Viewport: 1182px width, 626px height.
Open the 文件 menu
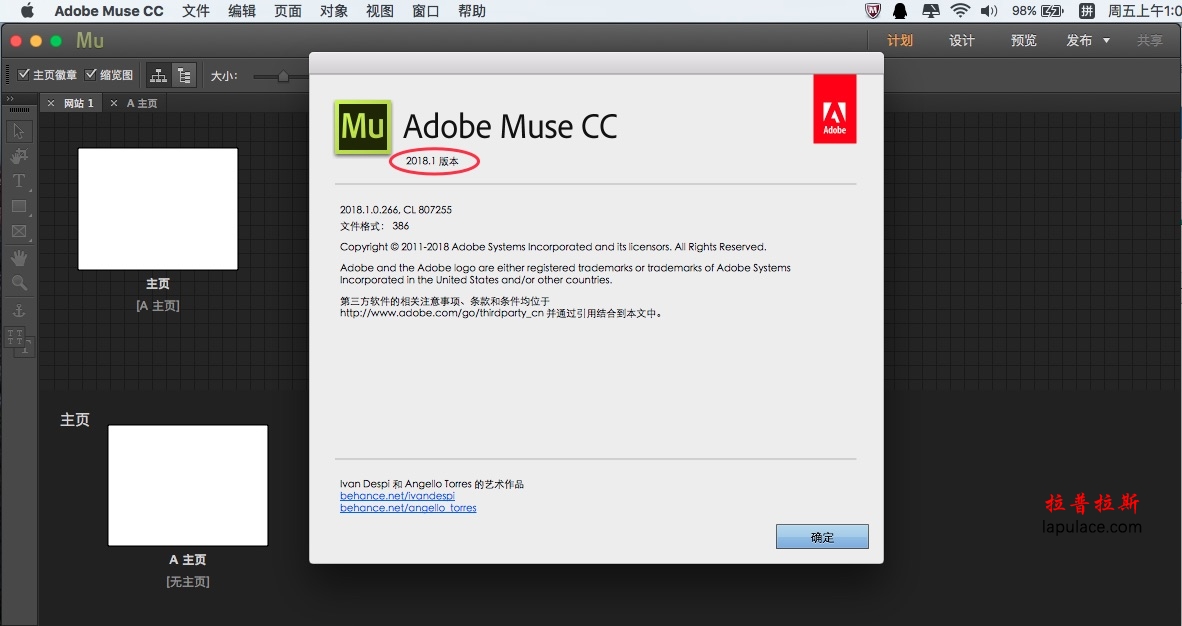click(x=196, y=11)
